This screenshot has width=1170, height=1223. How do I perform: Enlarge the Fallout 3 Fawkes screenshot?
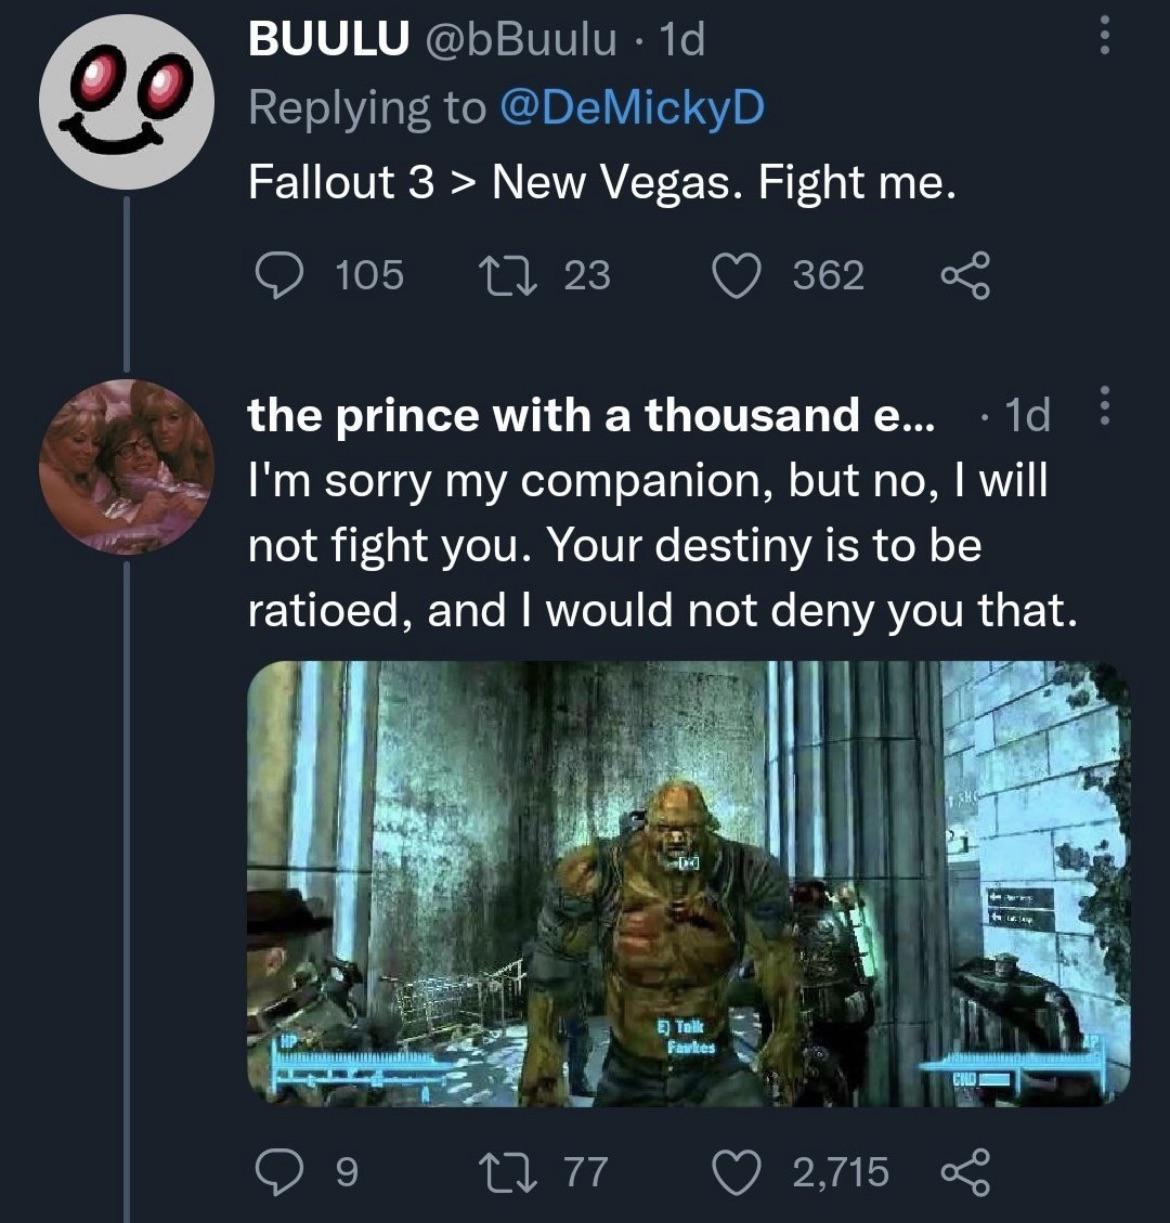pos(688,882)
